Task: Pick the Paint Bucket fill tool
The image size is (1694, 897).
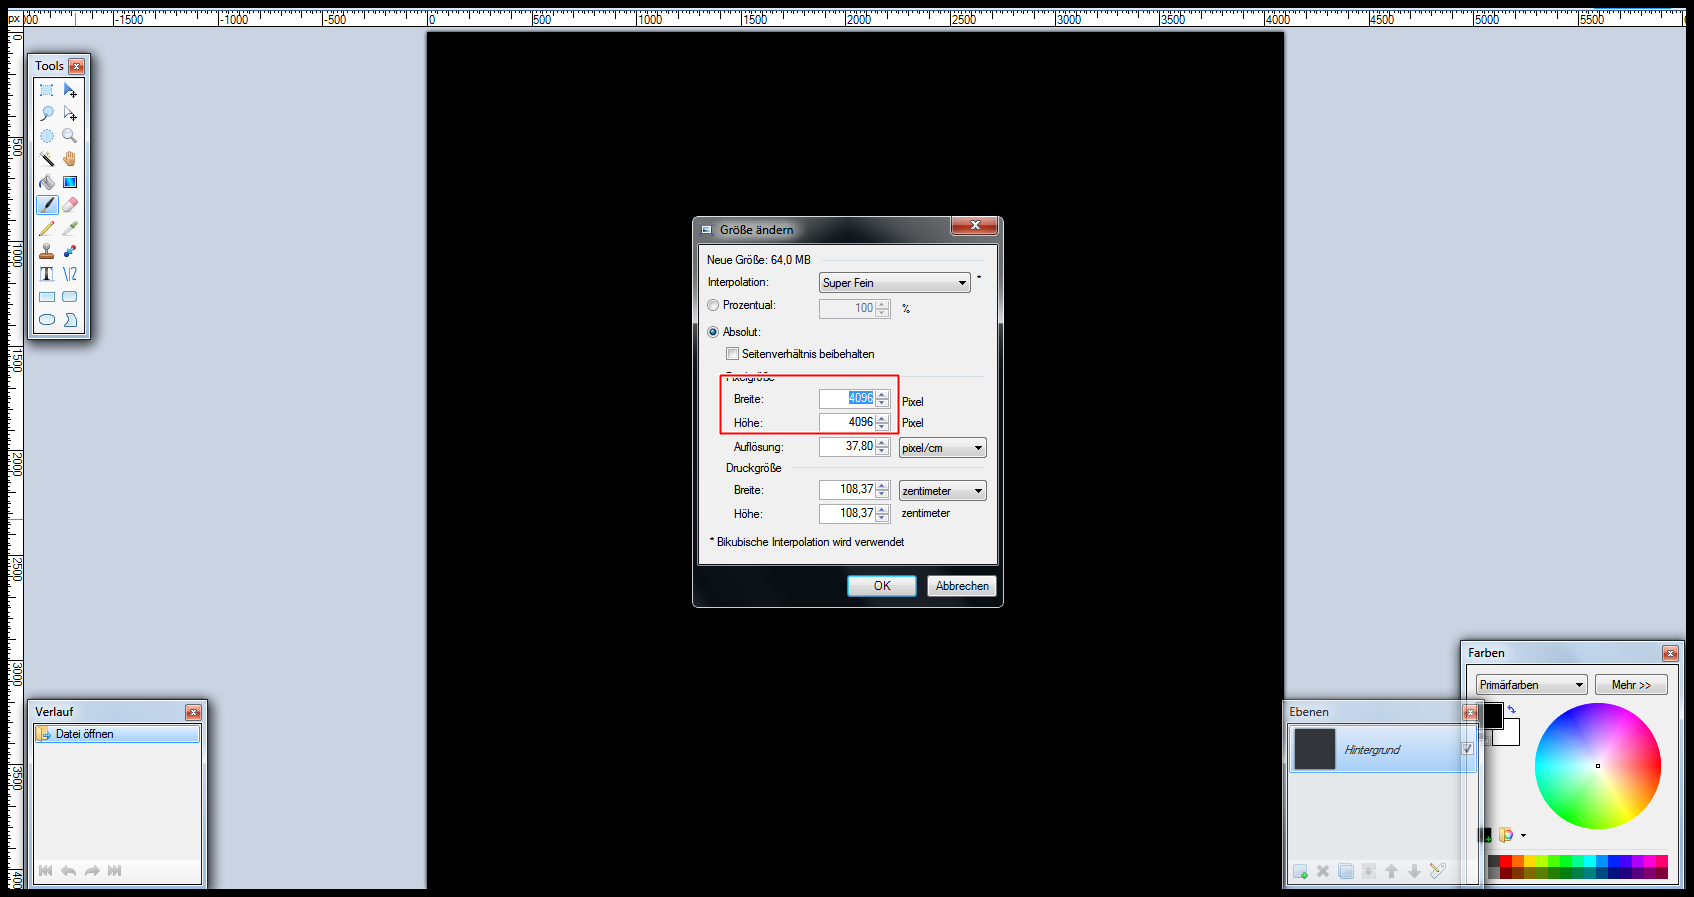Action: pos(47,182)
